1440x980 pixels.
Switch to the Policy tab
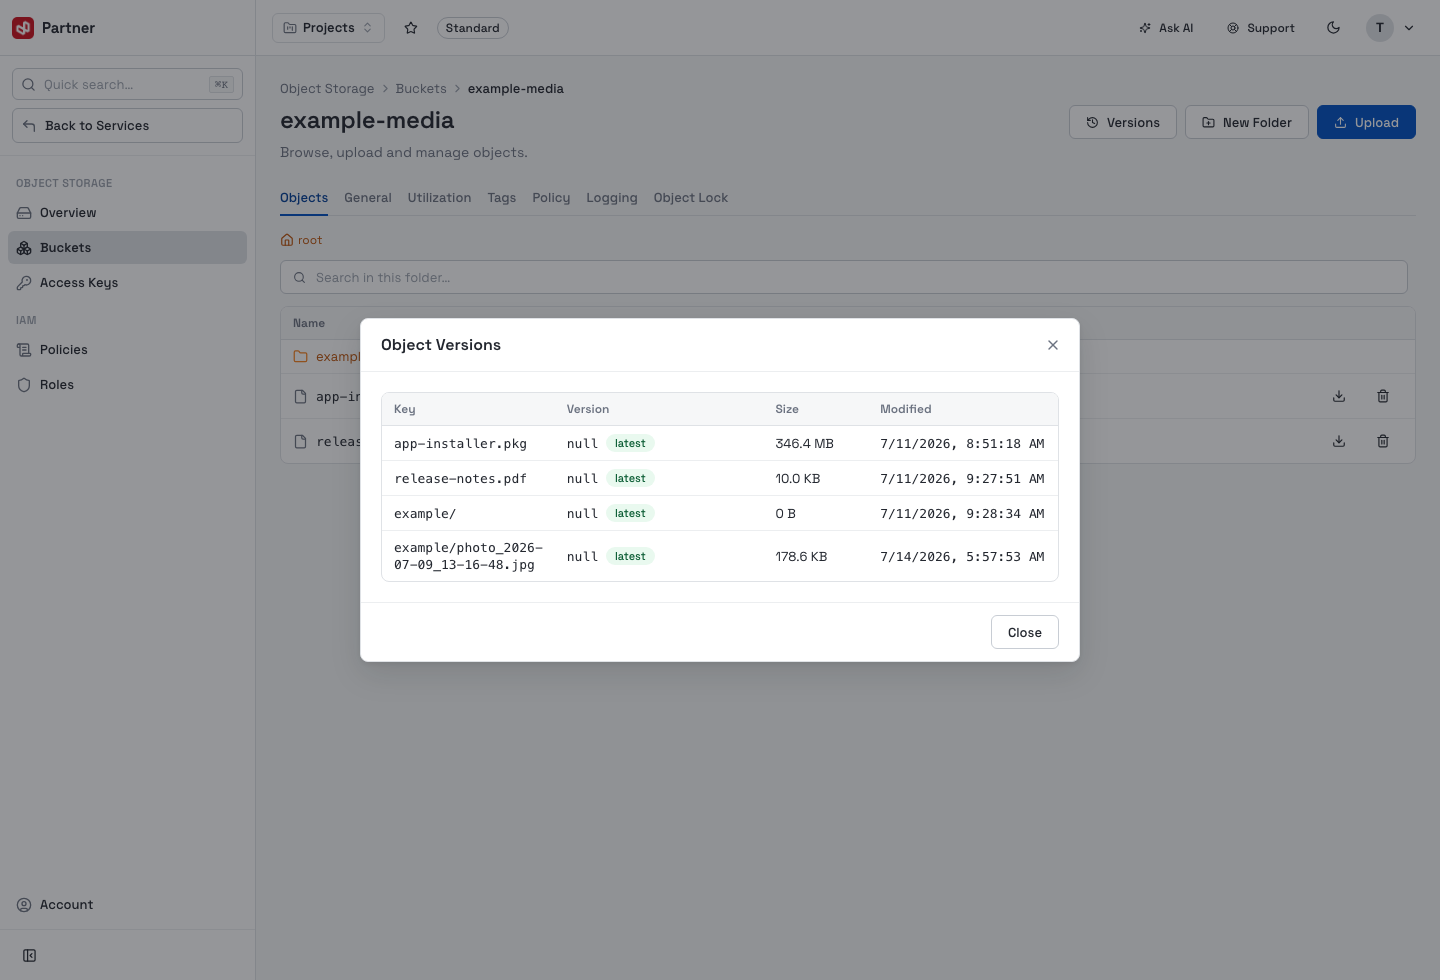point(551,198)
